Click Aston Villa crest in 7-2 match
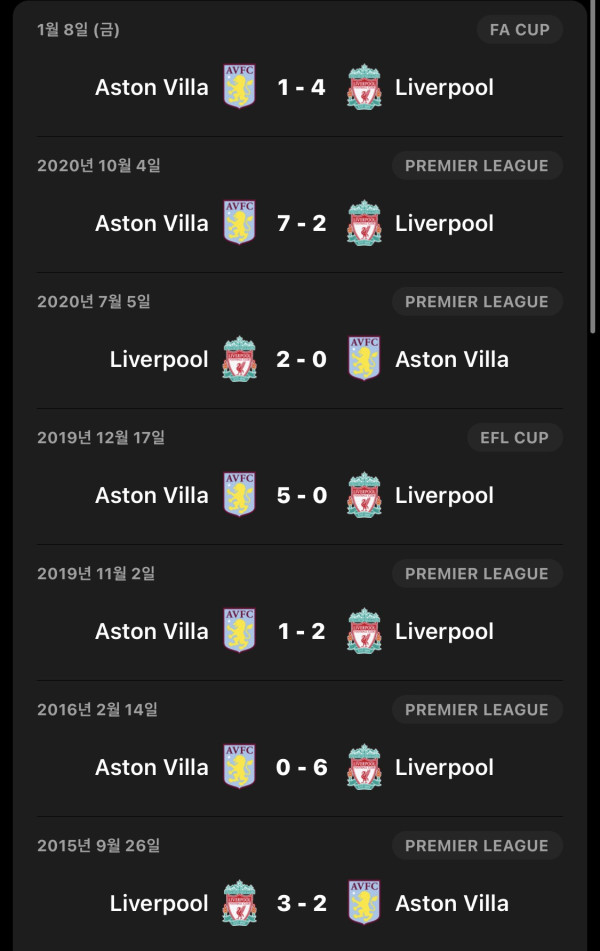This screenshot has width=600, height=951. coord(240,223)
